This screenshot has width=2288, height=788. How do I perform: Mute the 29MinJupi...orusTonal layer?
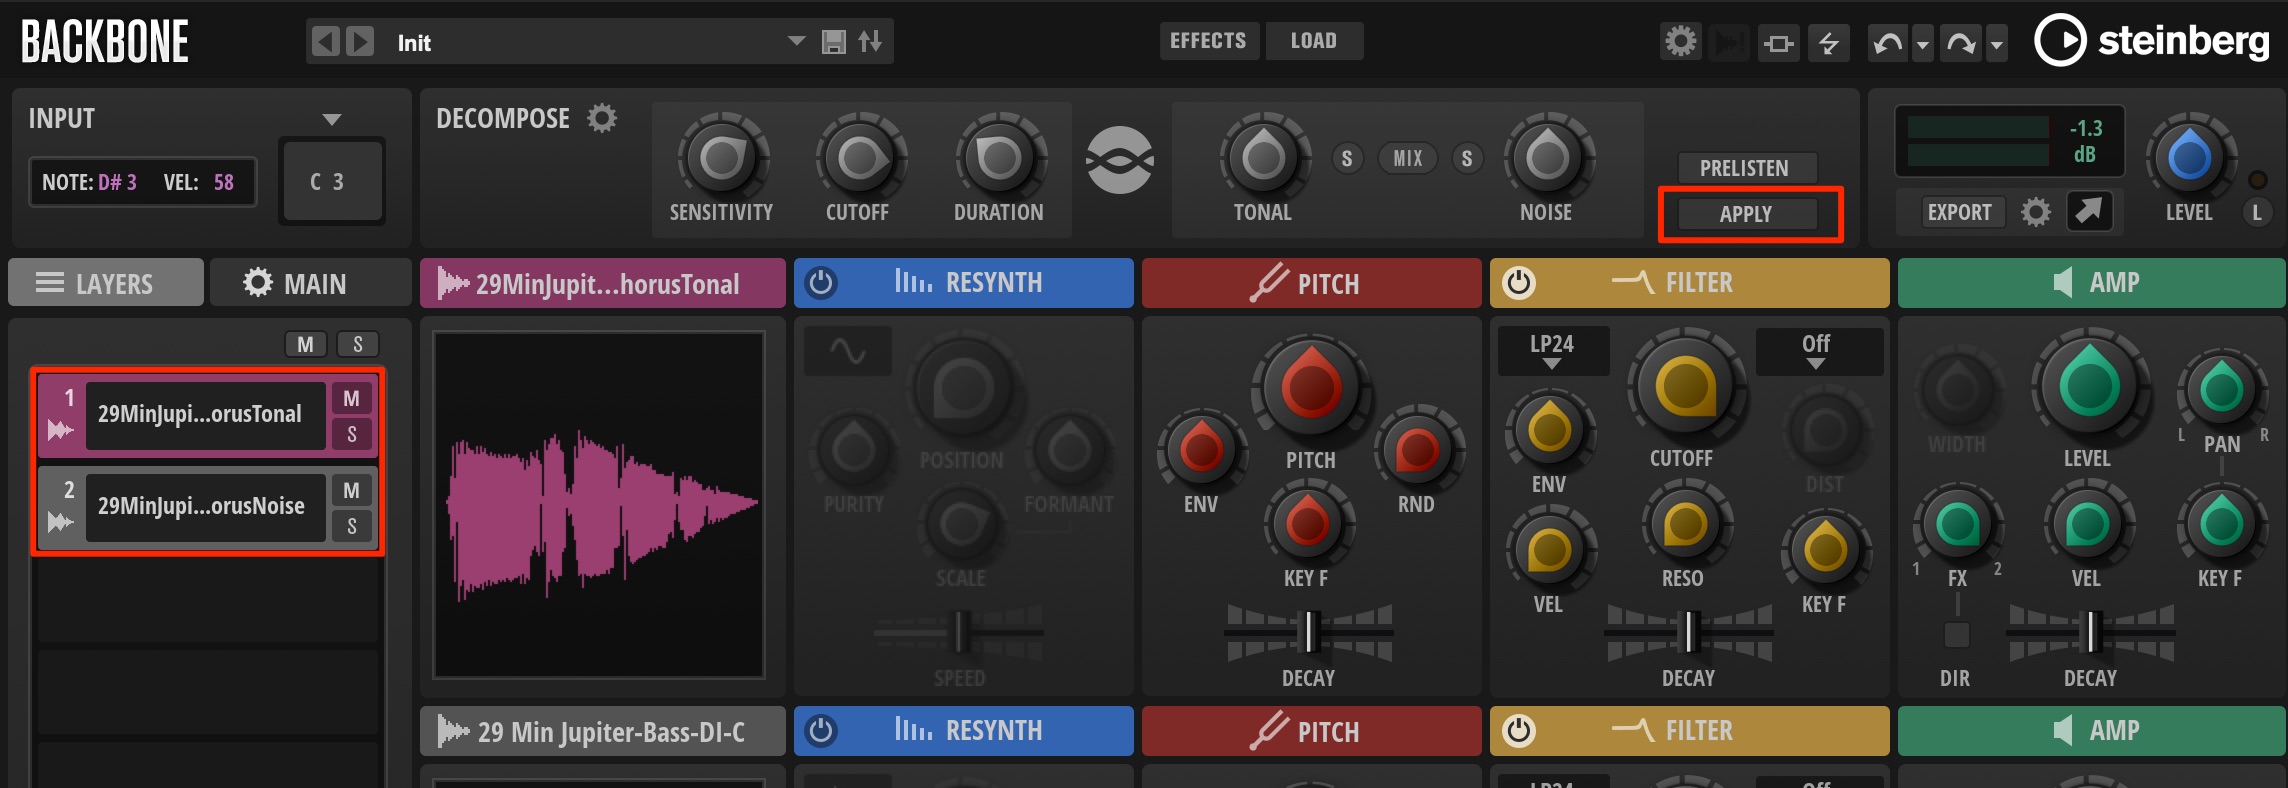pos(352,398)
